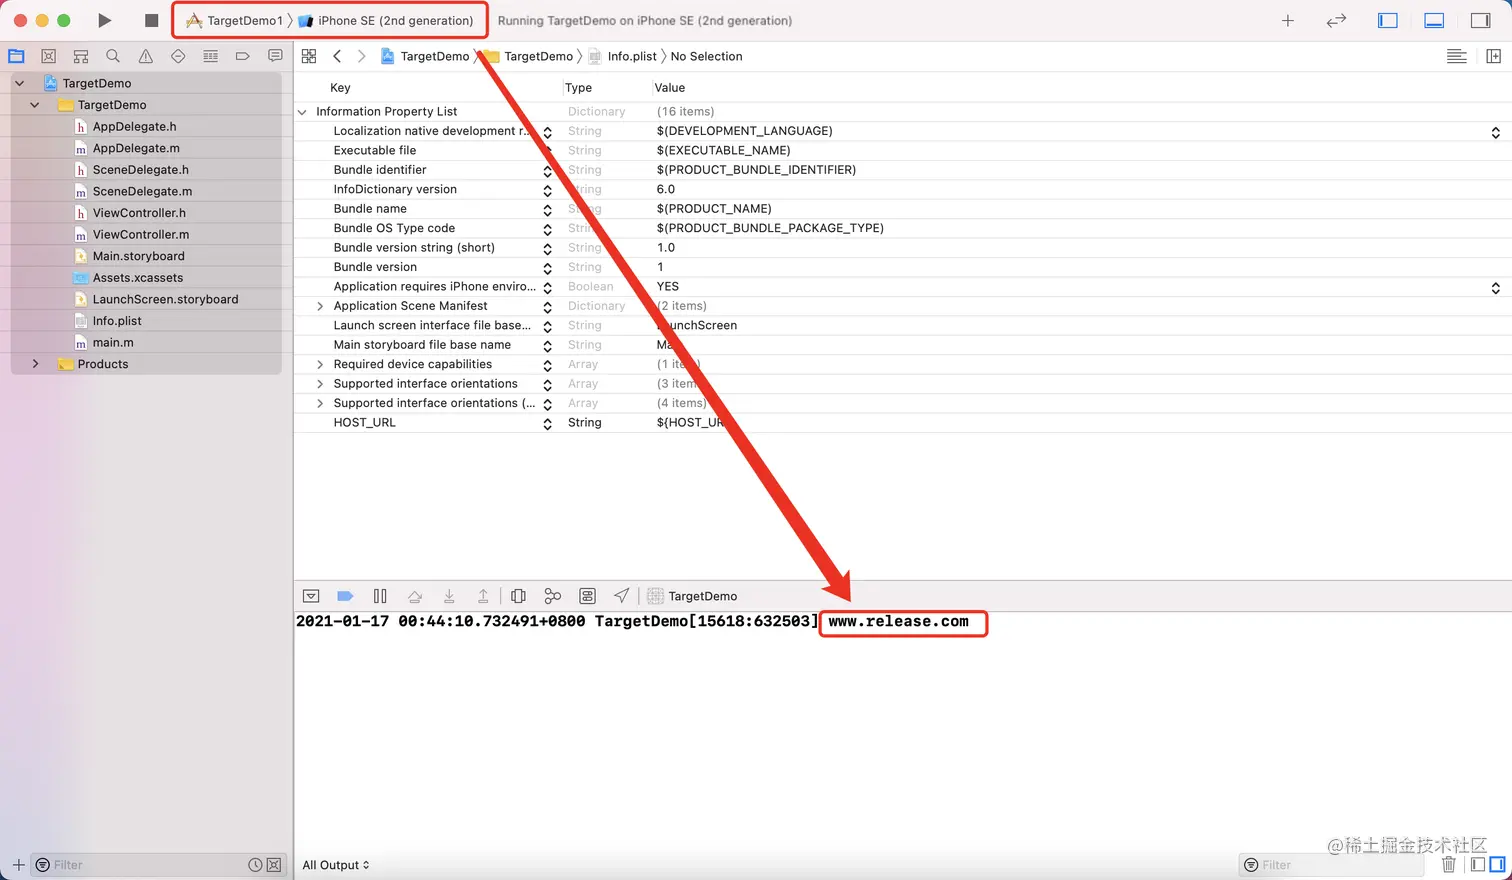The height and width of the screenshot is (880, 1512).
Task: Run the TargetDemo build with the play button
Action: tap(104, 20)
